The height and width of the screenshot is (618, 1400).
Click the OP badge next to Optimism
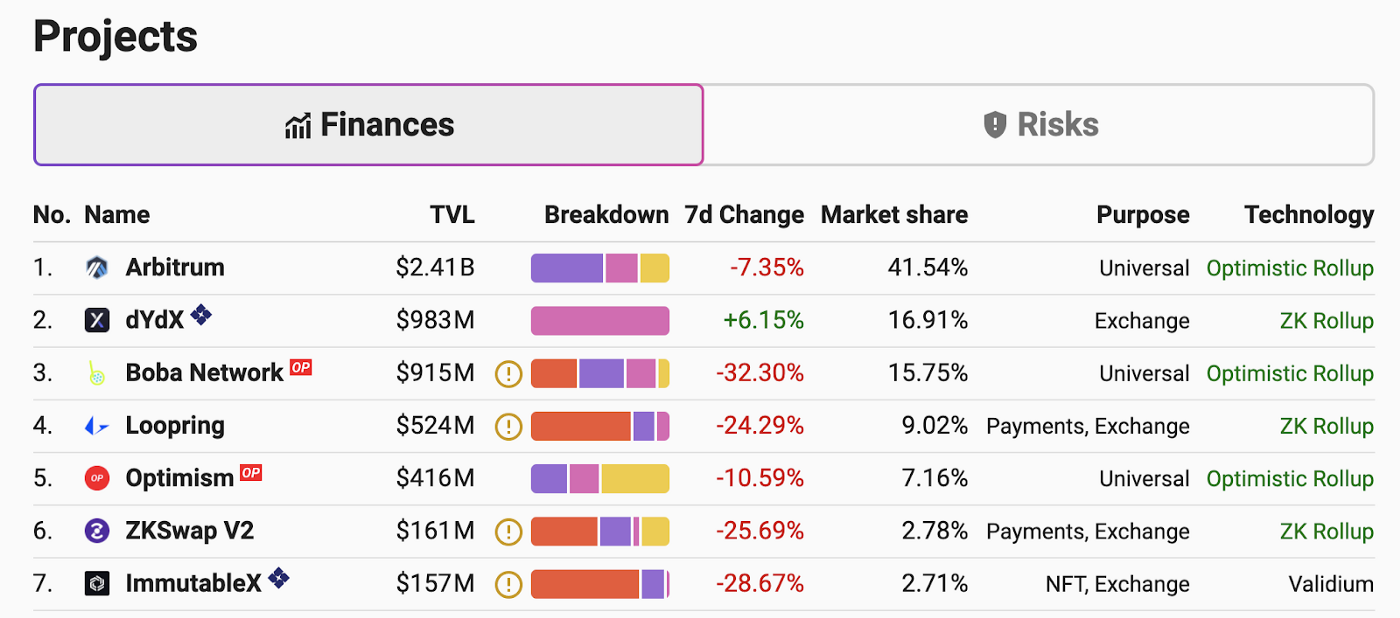(250, 472)
